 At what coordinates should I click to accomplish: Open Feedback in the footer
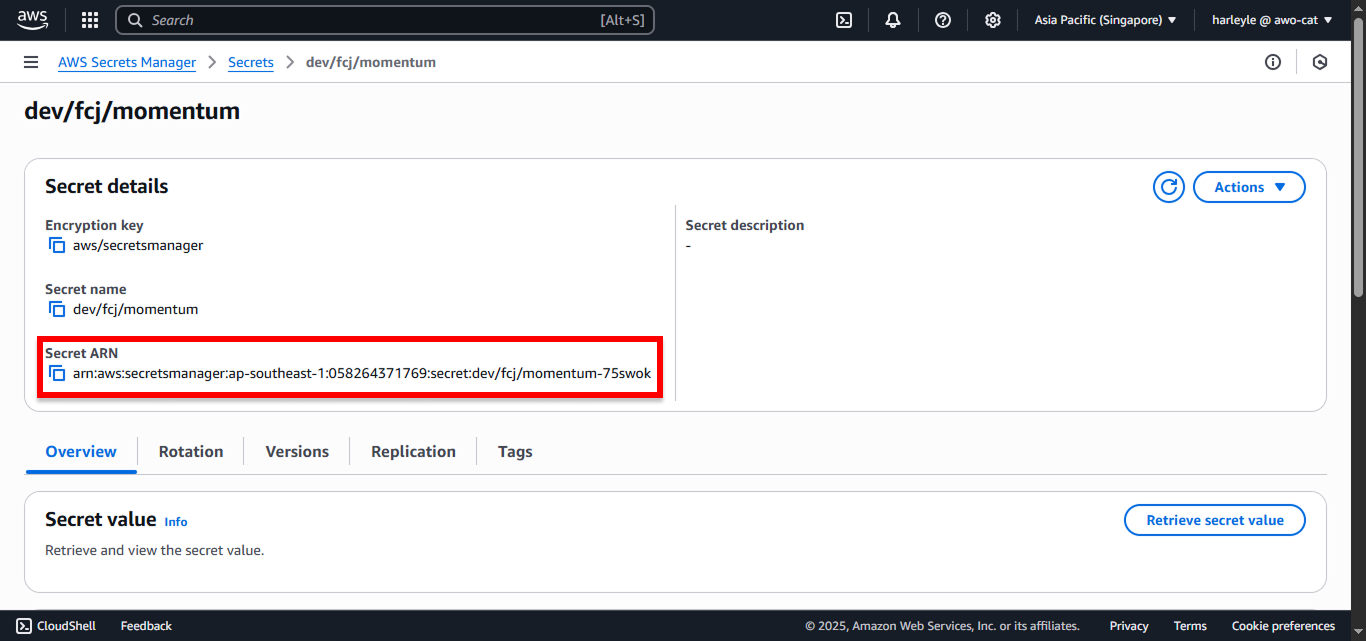click(x=146, y=626)
